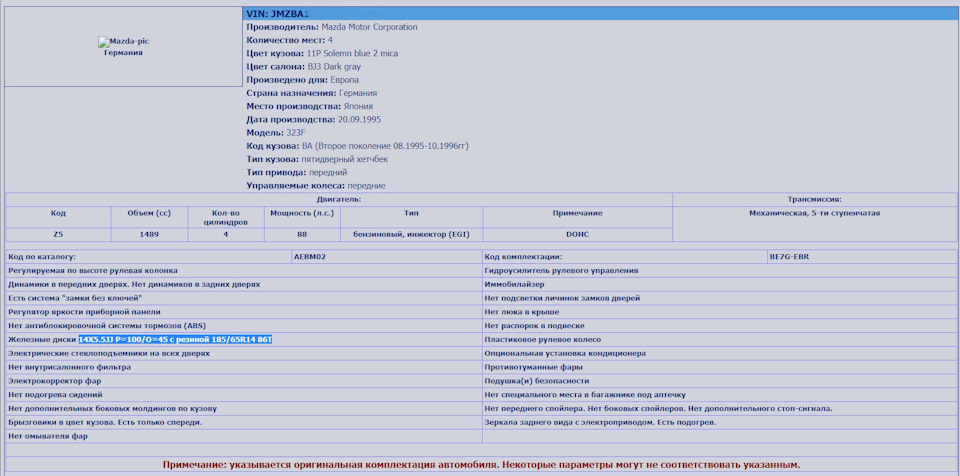Click the body code line "Код кузова: BA"
The width and height of the screenshot is (960, 476).
point(358,146)
